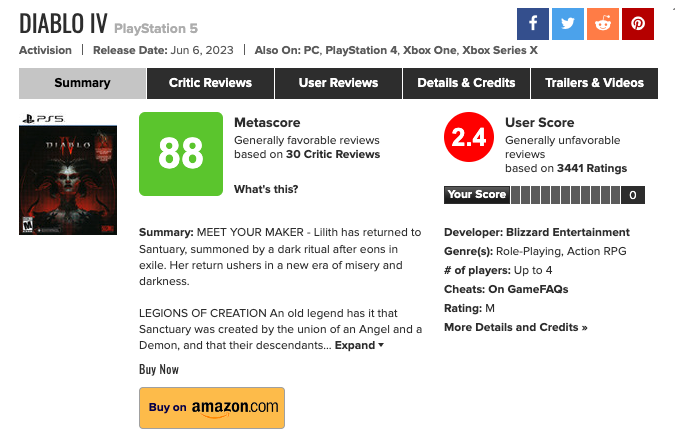This screenshot has height=435, width=696.
Task: Go to Details & Credits tab
Action: click(x=466, y=83)
